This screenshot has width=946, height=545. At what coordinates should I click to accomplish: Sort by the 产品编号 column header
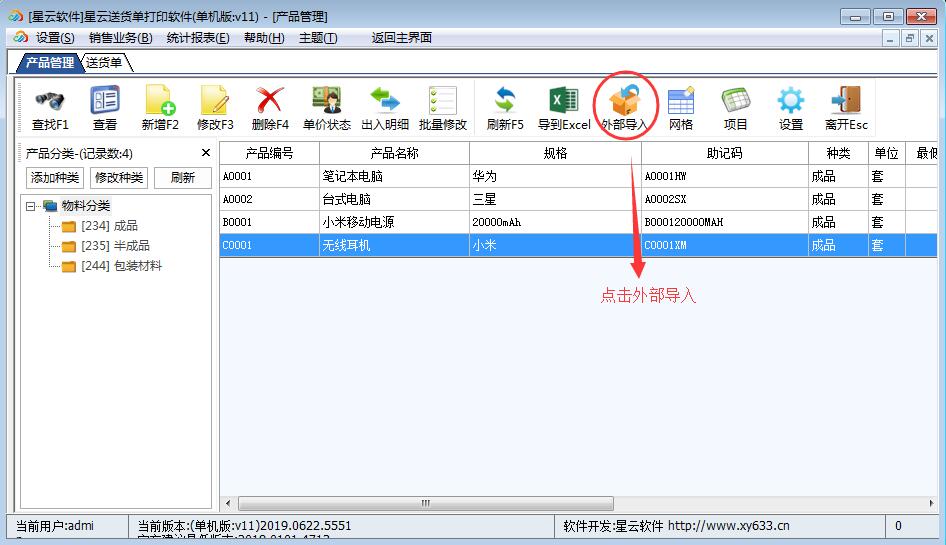[x=269, y=153]
